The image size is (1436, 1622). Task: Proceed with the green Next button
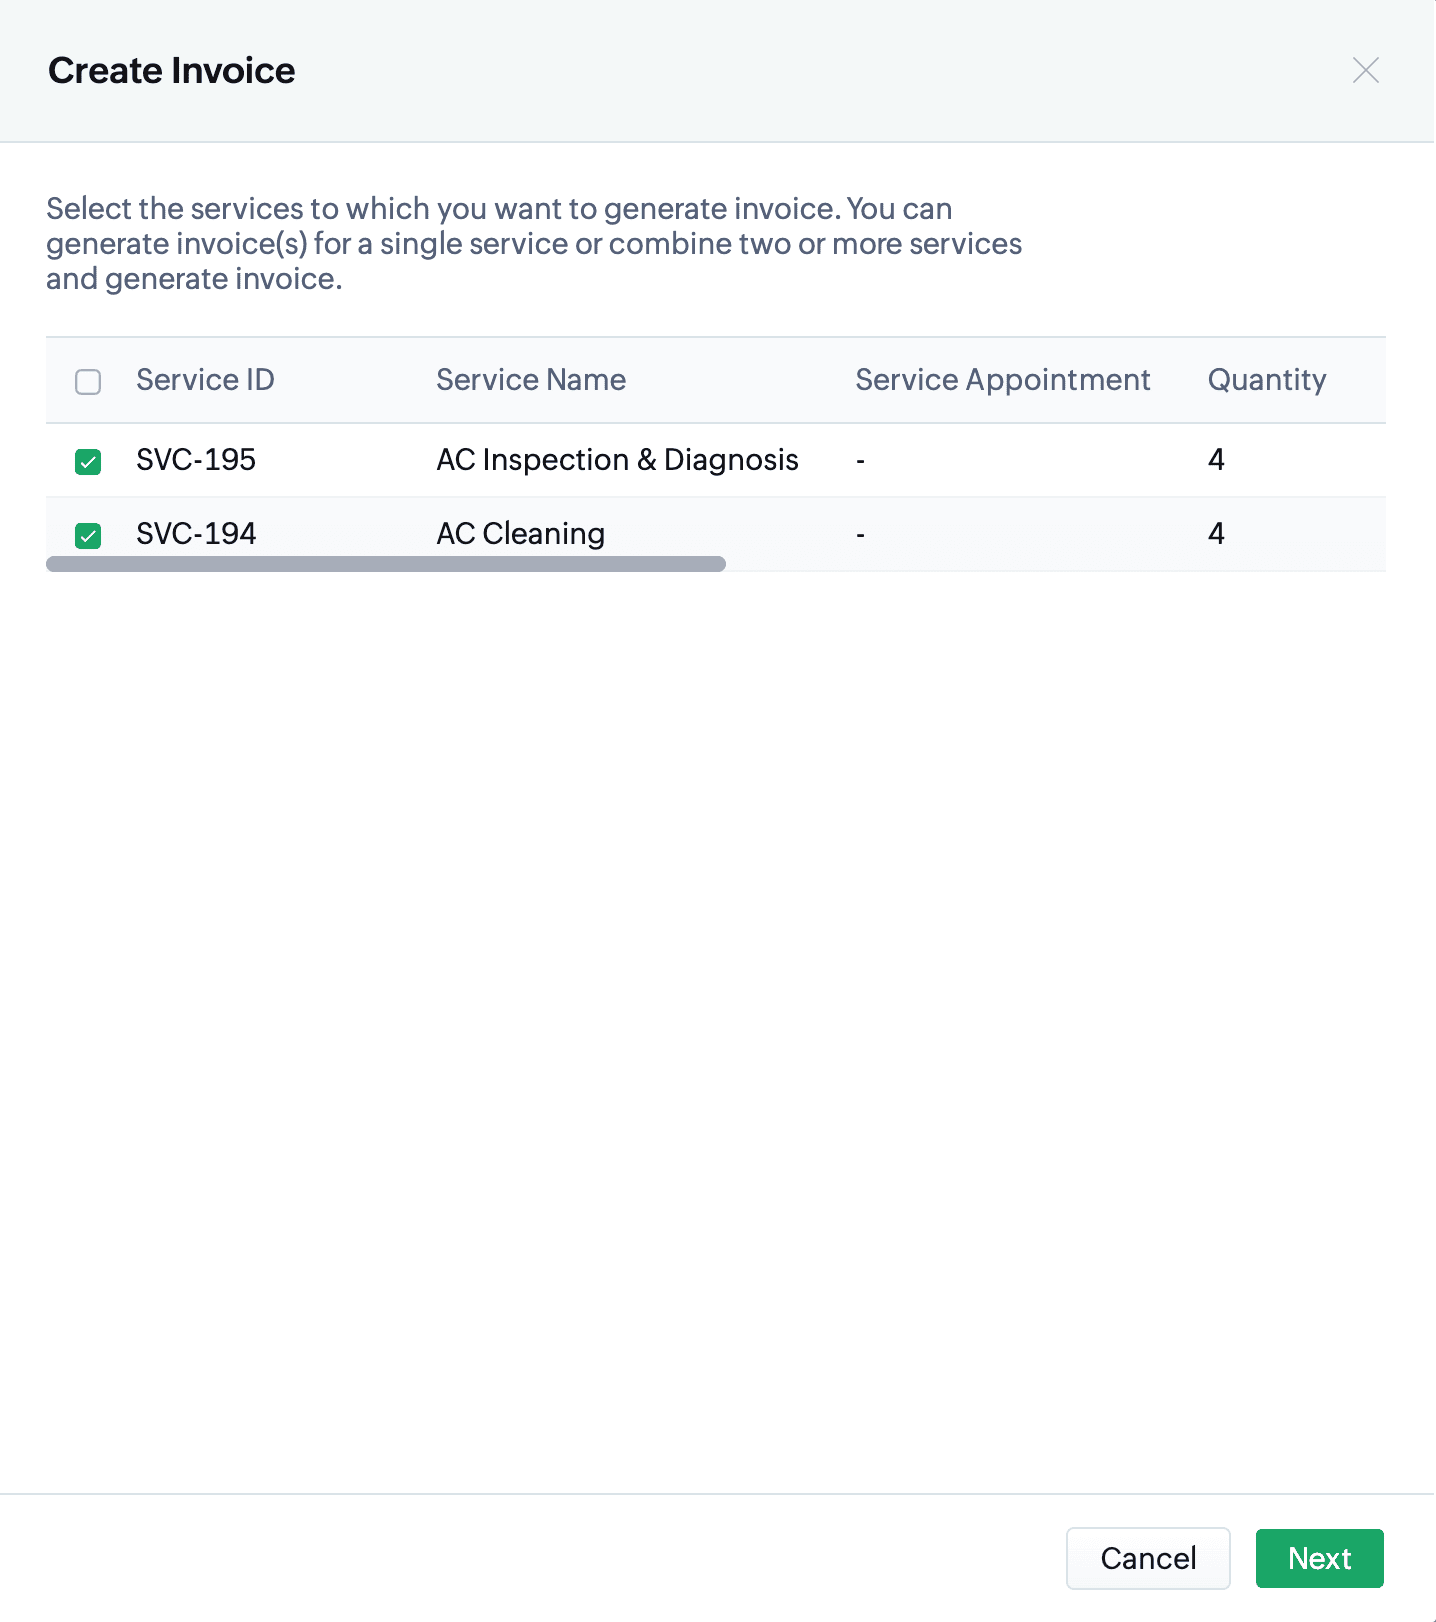pyautogui.click(x=1319, y=1558)
